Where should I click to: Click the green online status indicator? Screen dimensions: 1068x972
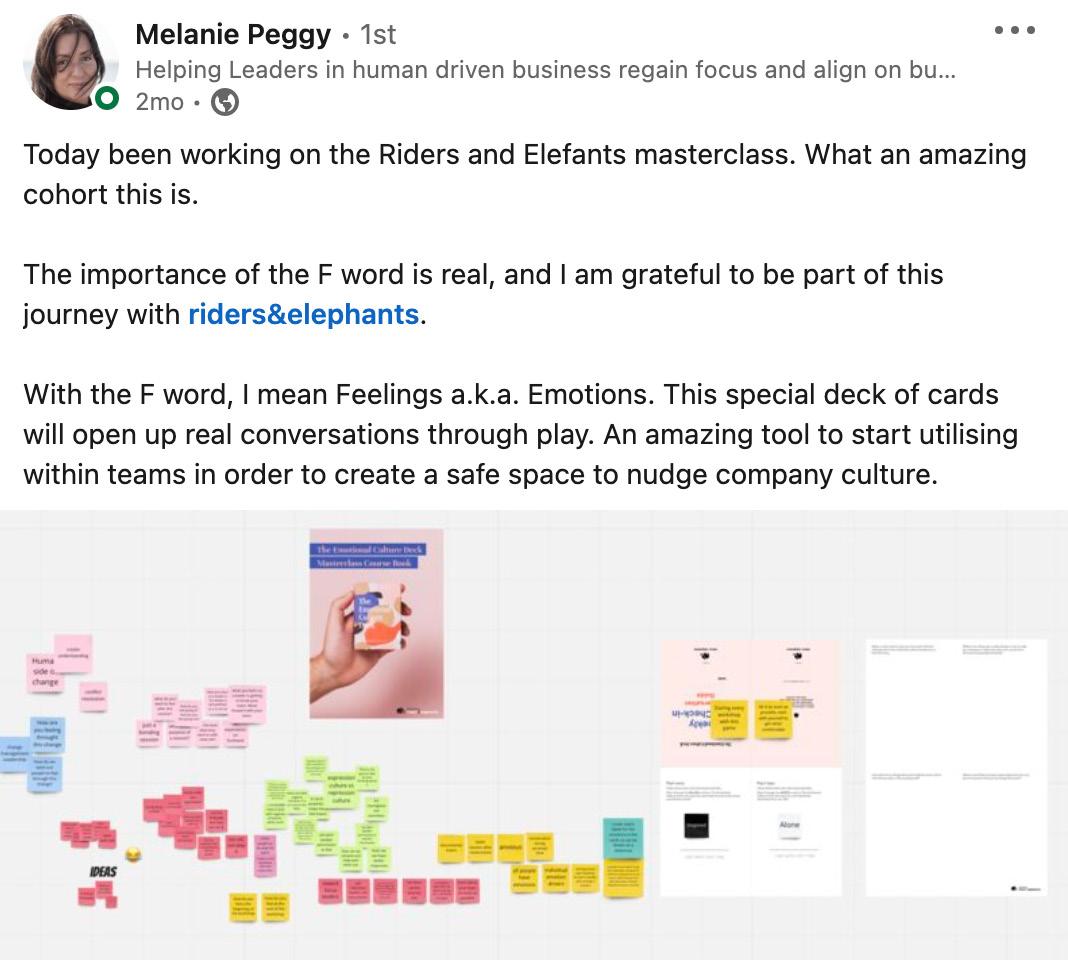(107, 98)
